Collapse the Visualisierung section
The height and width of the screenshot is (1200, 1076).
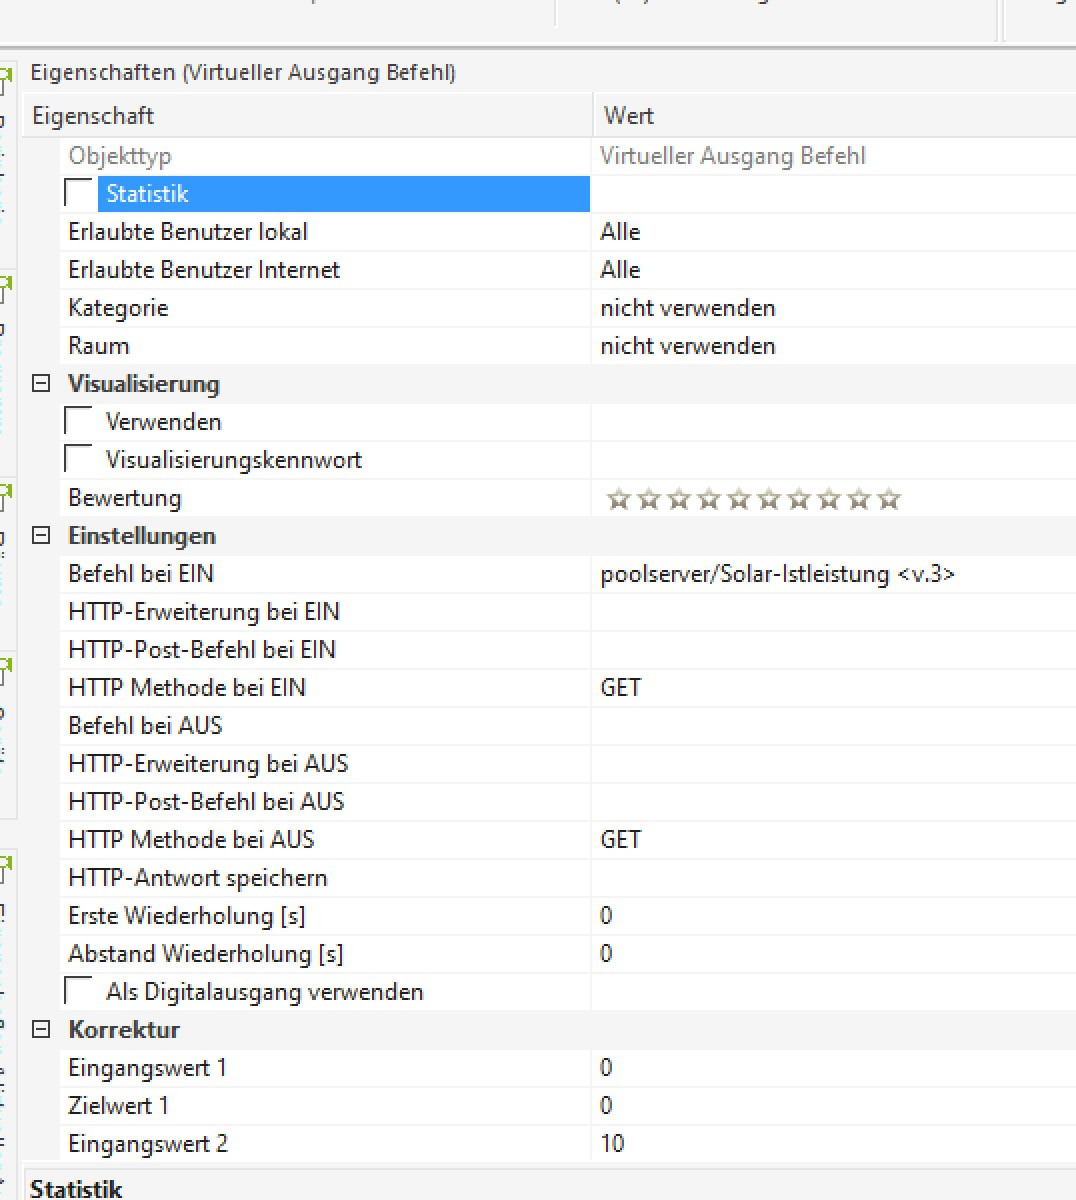(41, 384)
